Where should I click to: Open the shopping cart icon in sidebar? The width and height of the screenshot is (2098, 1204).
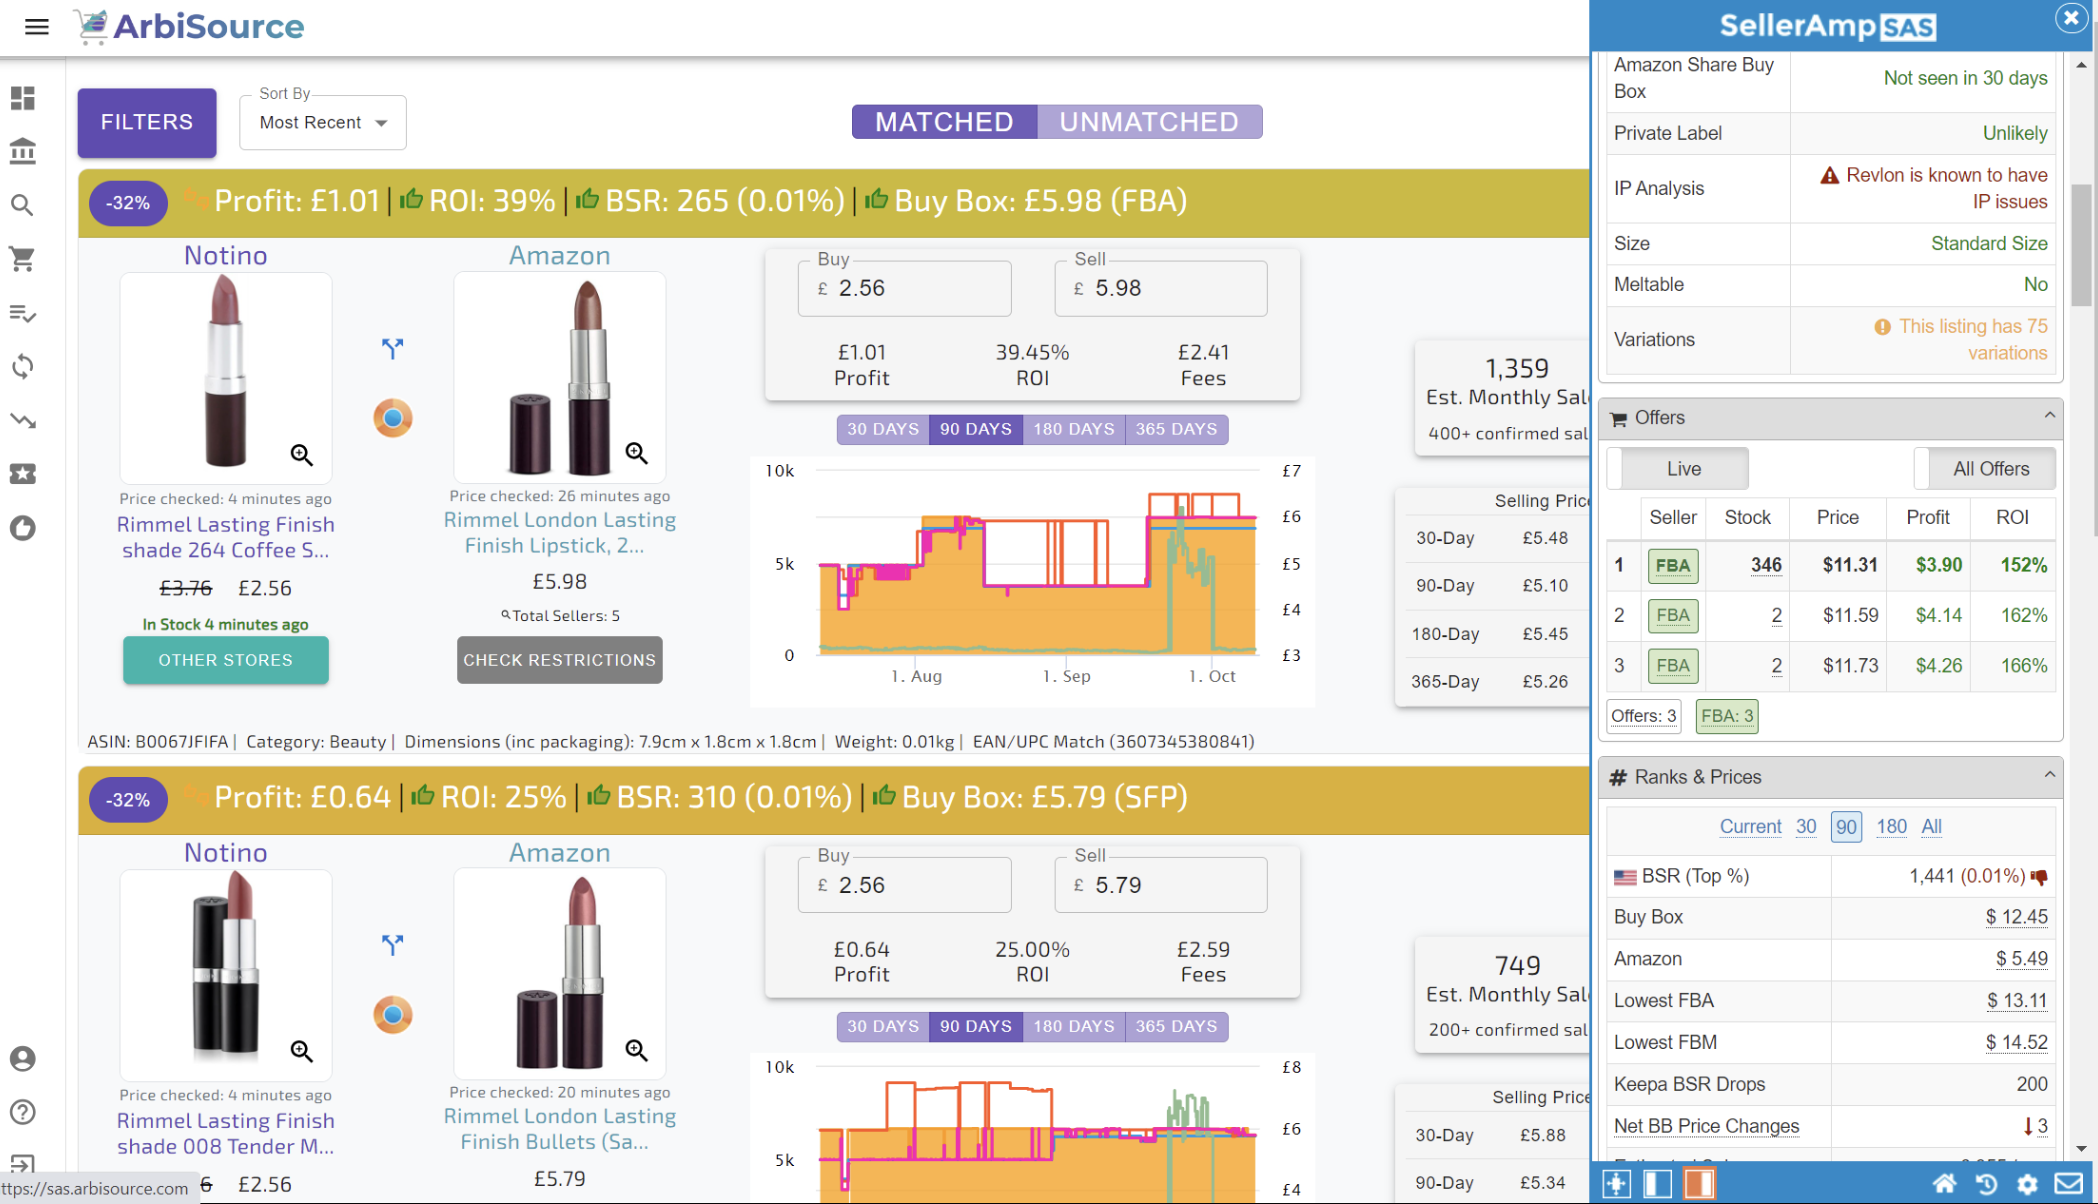click(x=23, y=259)
